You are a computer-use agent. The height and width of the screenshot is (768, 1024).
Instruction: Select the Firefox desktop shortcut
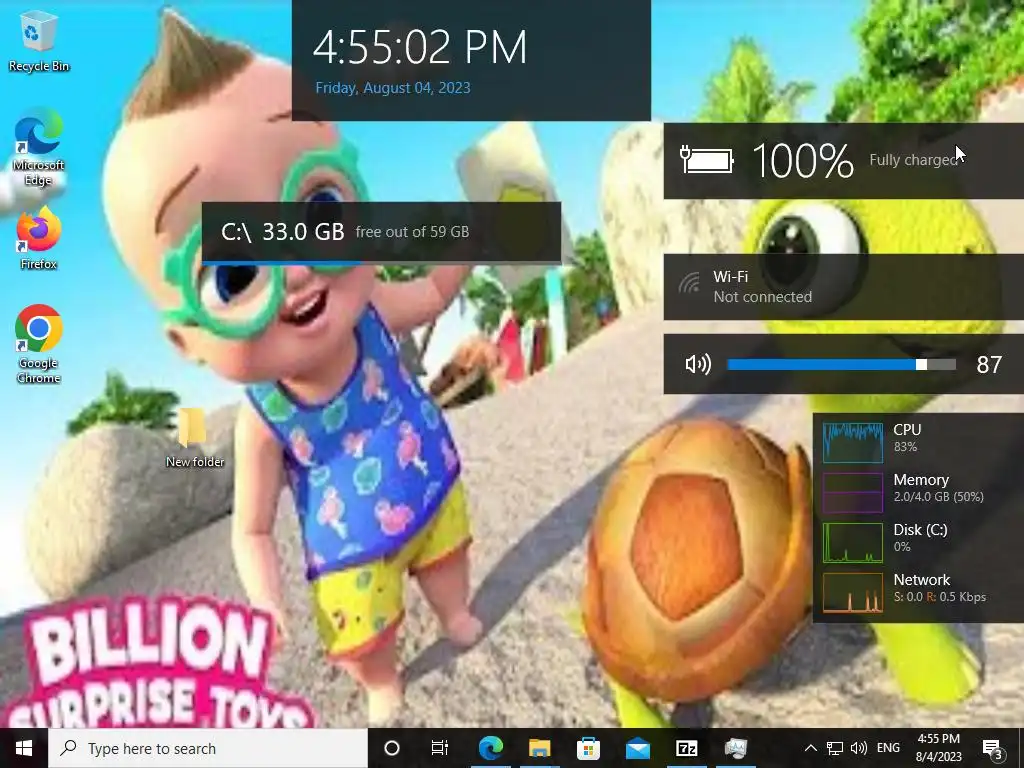tap(39, 238)
